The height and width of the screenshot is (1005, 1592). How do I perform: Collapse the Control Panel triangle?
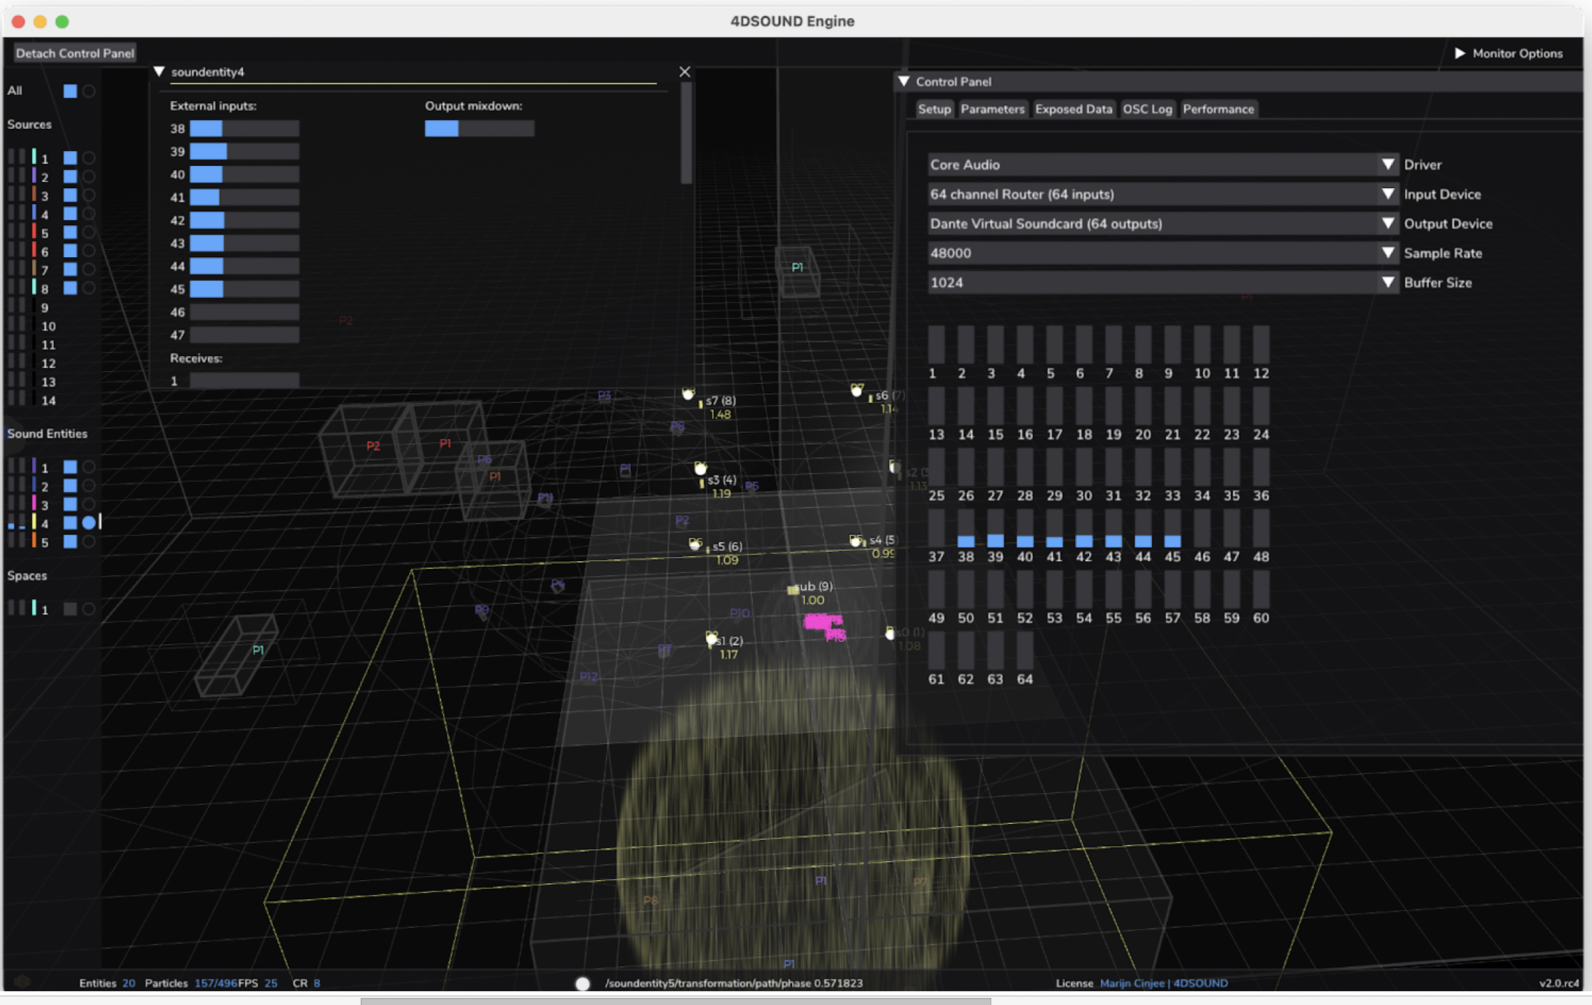click(904, 81)
